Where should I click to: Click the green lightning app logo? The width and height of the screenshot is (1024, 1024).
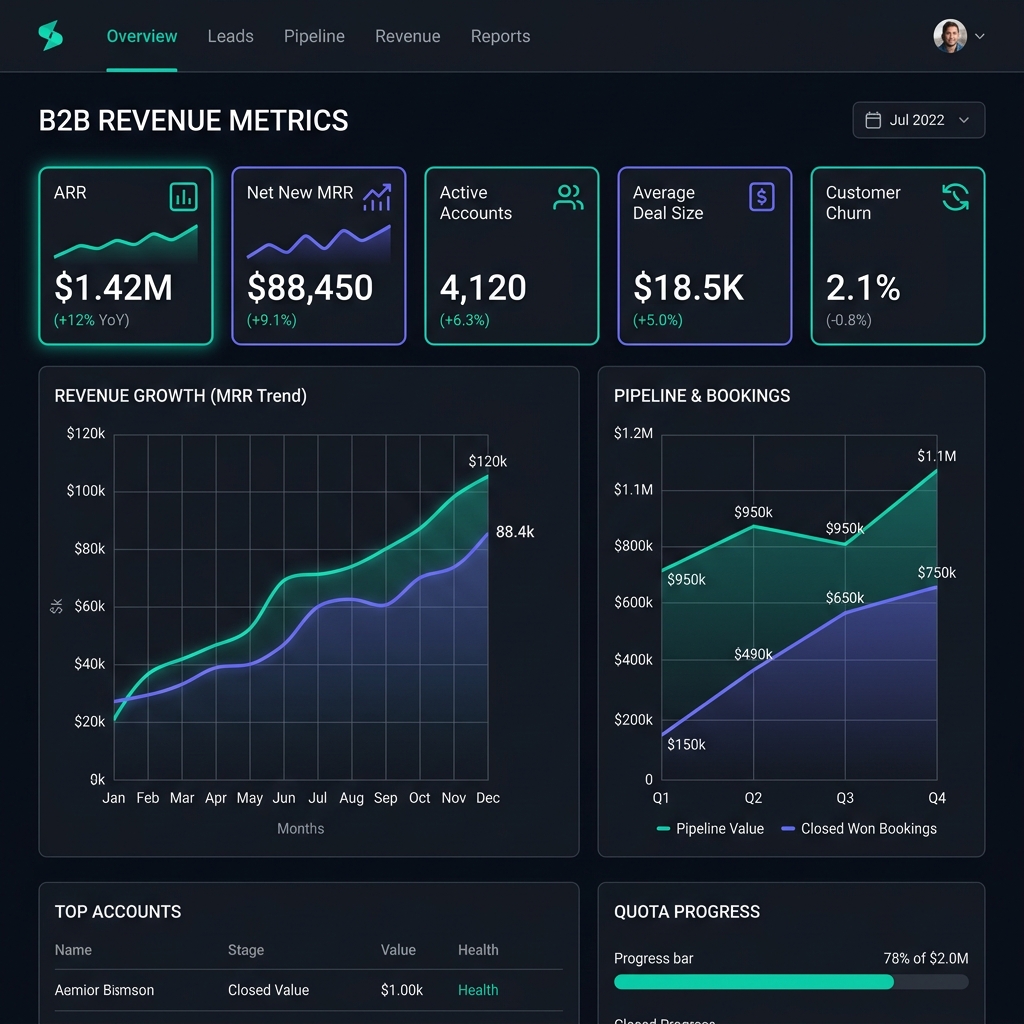point(50,35)
